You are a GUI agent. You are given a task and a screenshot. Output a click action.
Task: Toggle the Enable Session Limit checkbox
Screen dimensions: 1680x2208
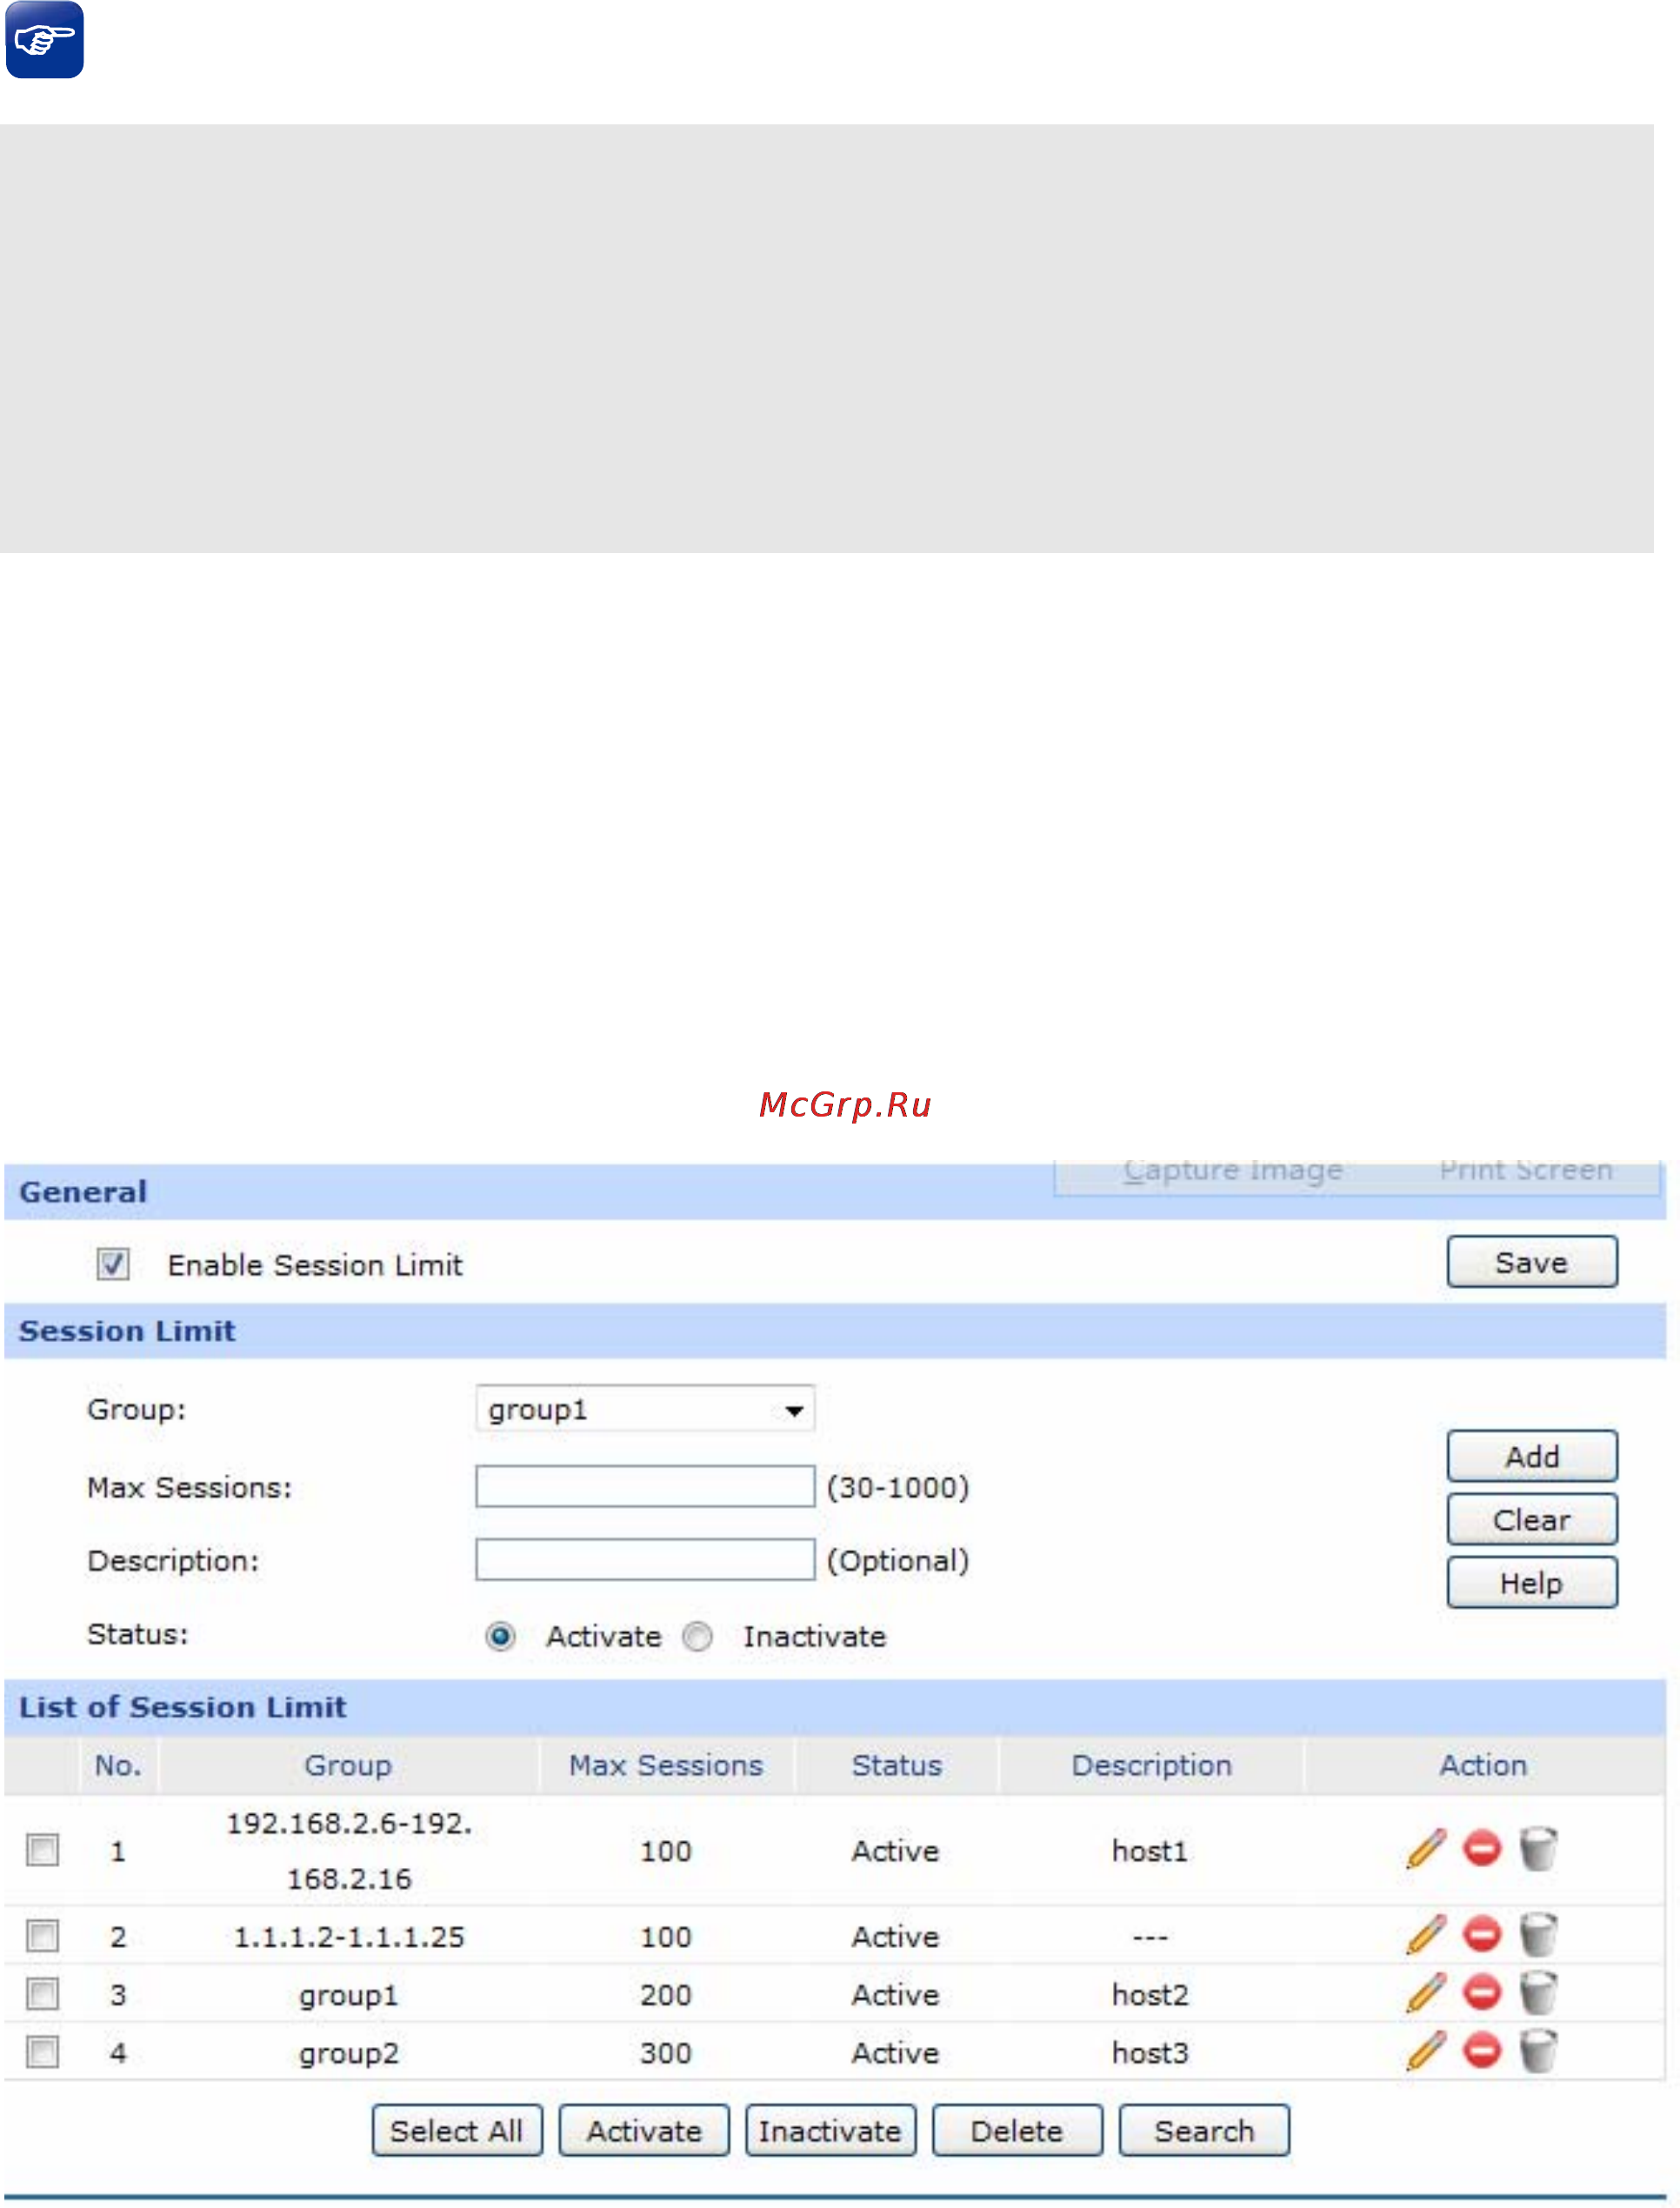tap(113, 1264)
